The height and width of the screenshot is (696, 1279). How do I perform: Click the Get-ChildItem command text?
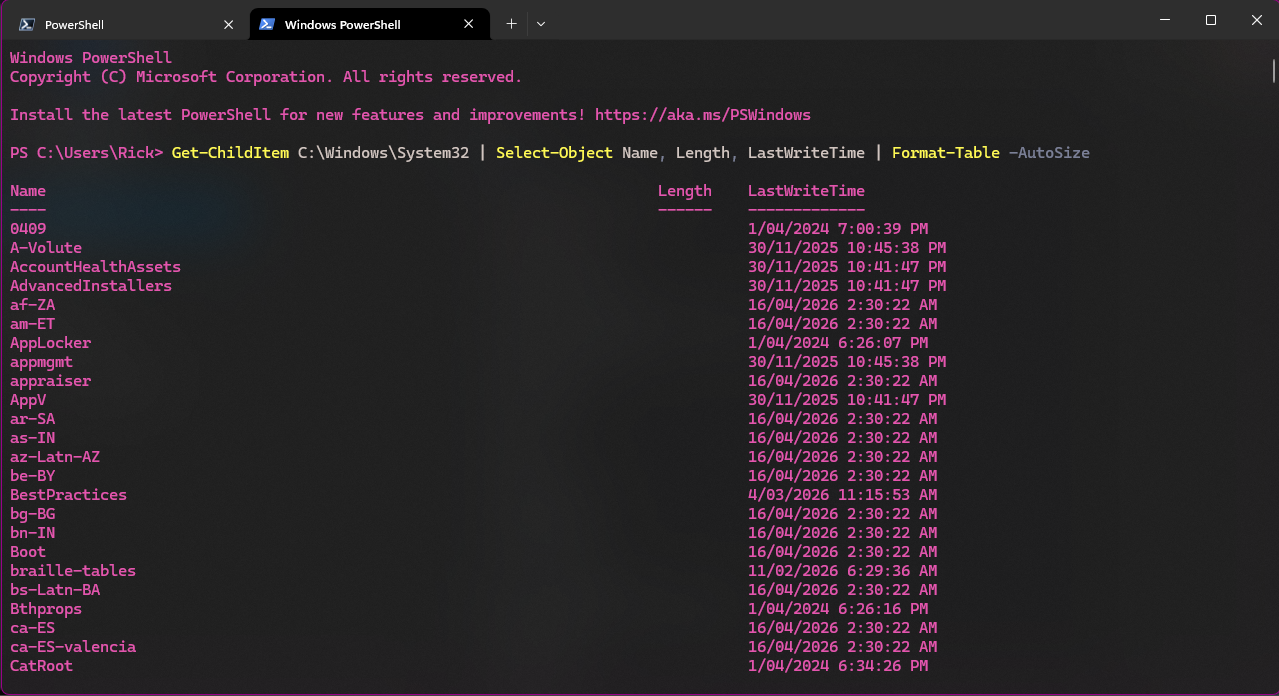tap(230, 153)
